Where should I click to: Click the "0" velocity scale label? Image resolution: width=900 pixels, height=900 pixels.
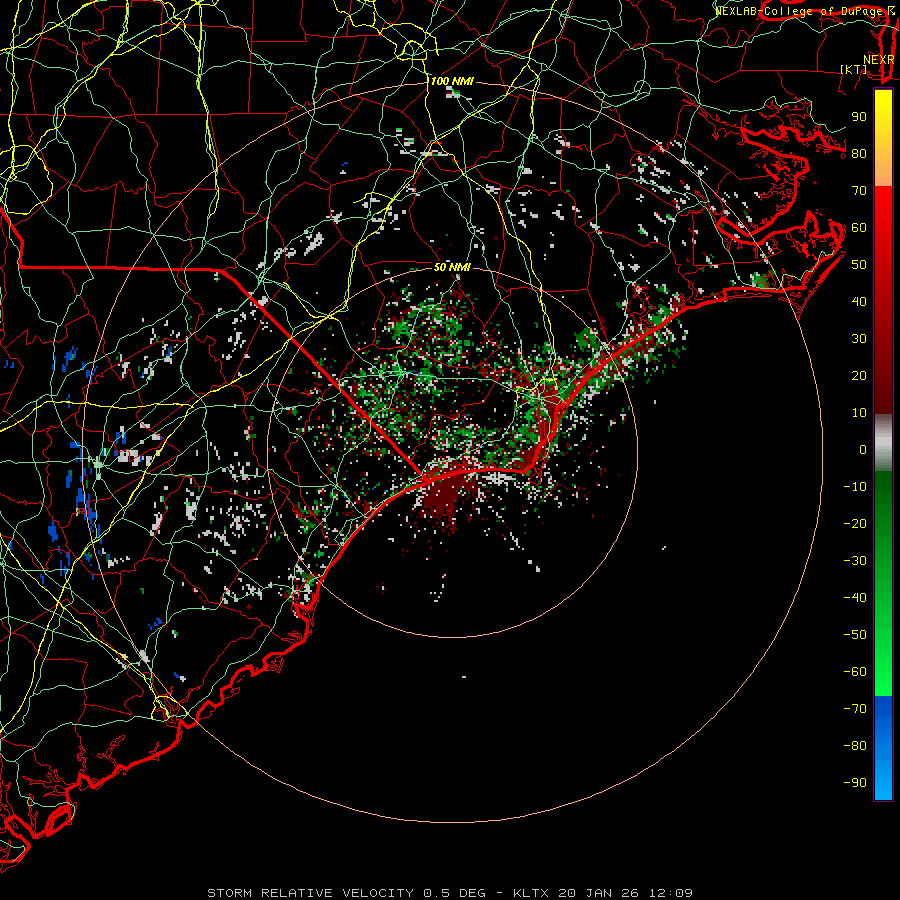863,450
